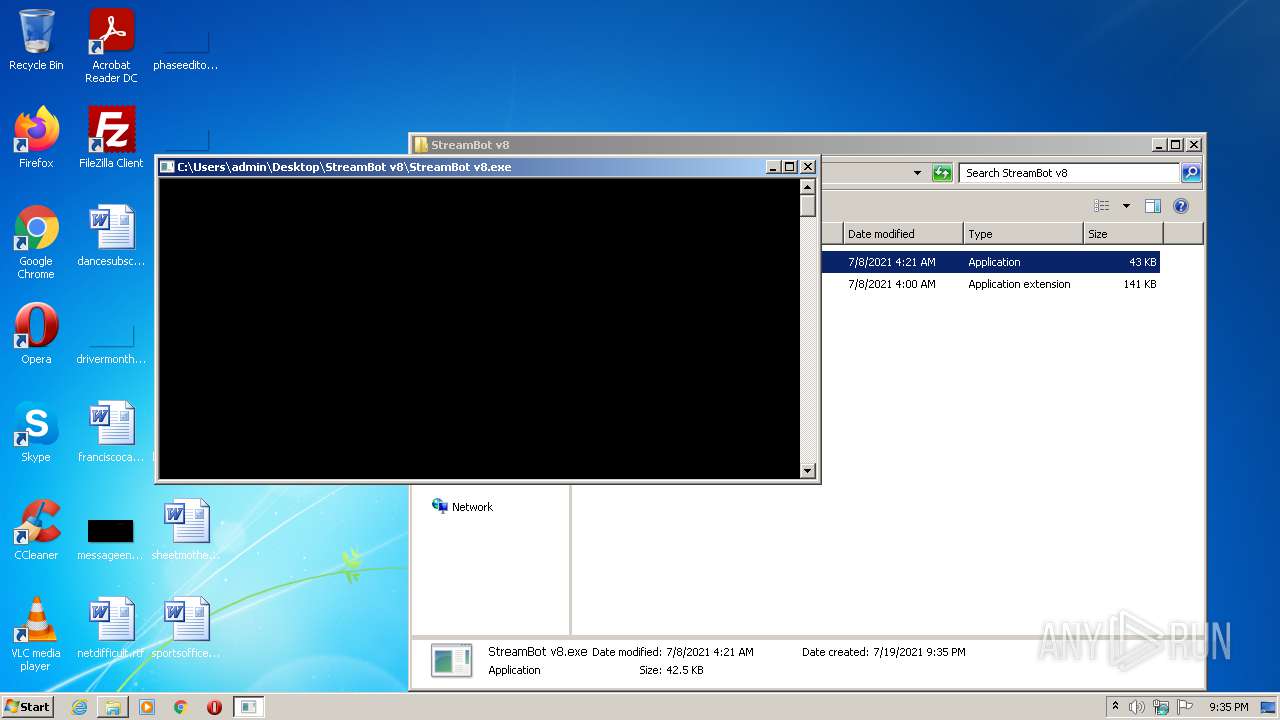This screenshot has width=1280, height=720.
Task: Click the refresh button in Explorer address bar
Action: pos(942,173)
